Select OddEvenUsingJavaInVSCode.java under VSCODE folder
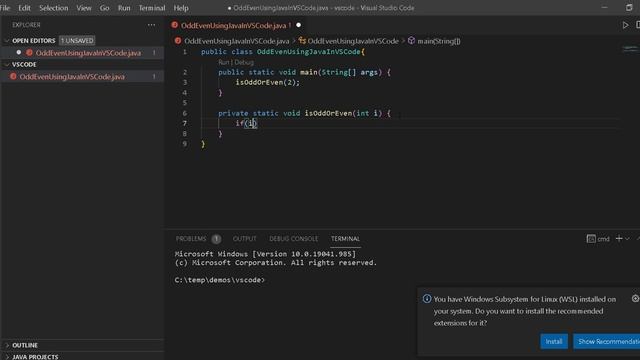Screen dimensions: 640x360 tap(72, 76)
